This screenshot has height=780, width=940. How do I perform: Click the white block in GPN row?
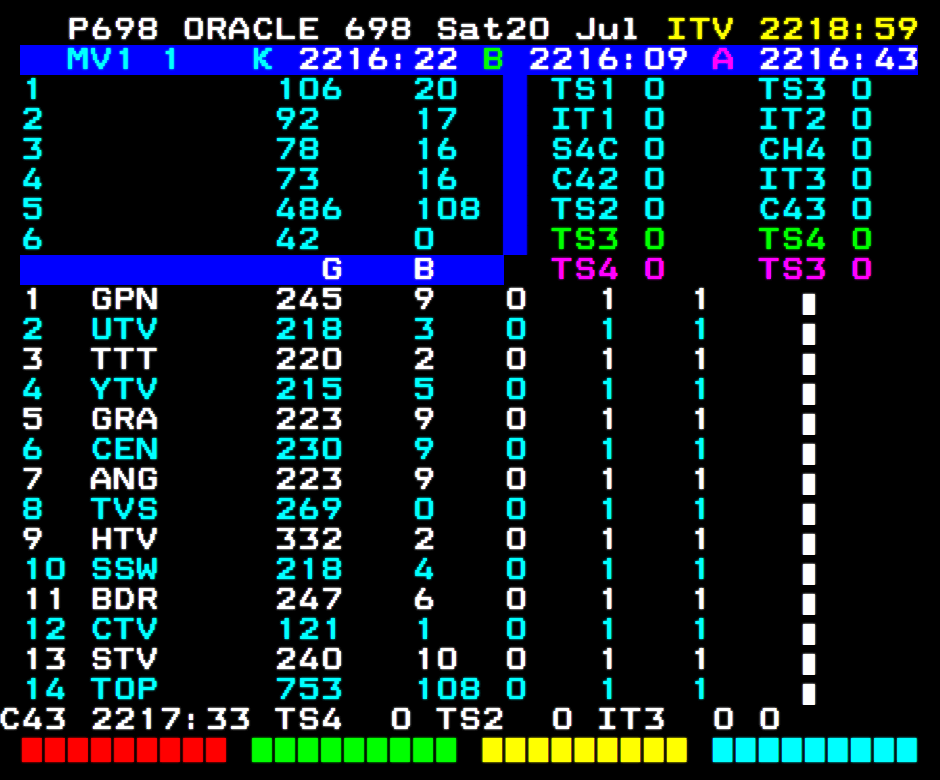pos(809,304)
